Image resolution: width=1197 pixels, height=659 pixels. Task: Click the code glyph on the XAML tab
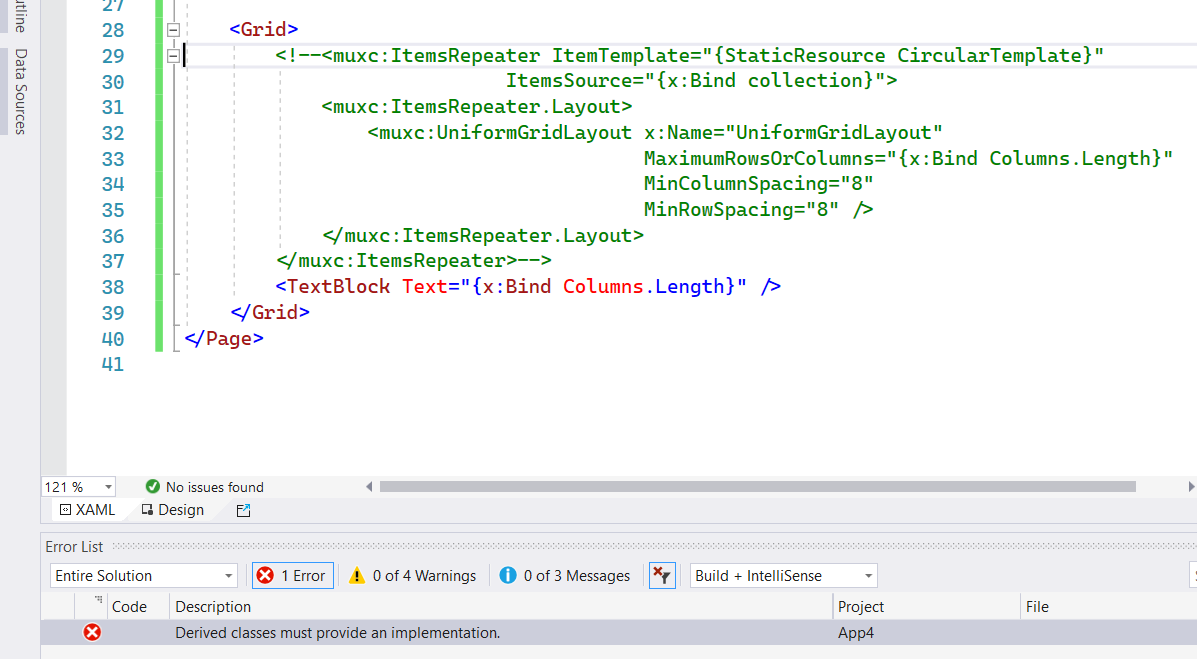(67, 509)
